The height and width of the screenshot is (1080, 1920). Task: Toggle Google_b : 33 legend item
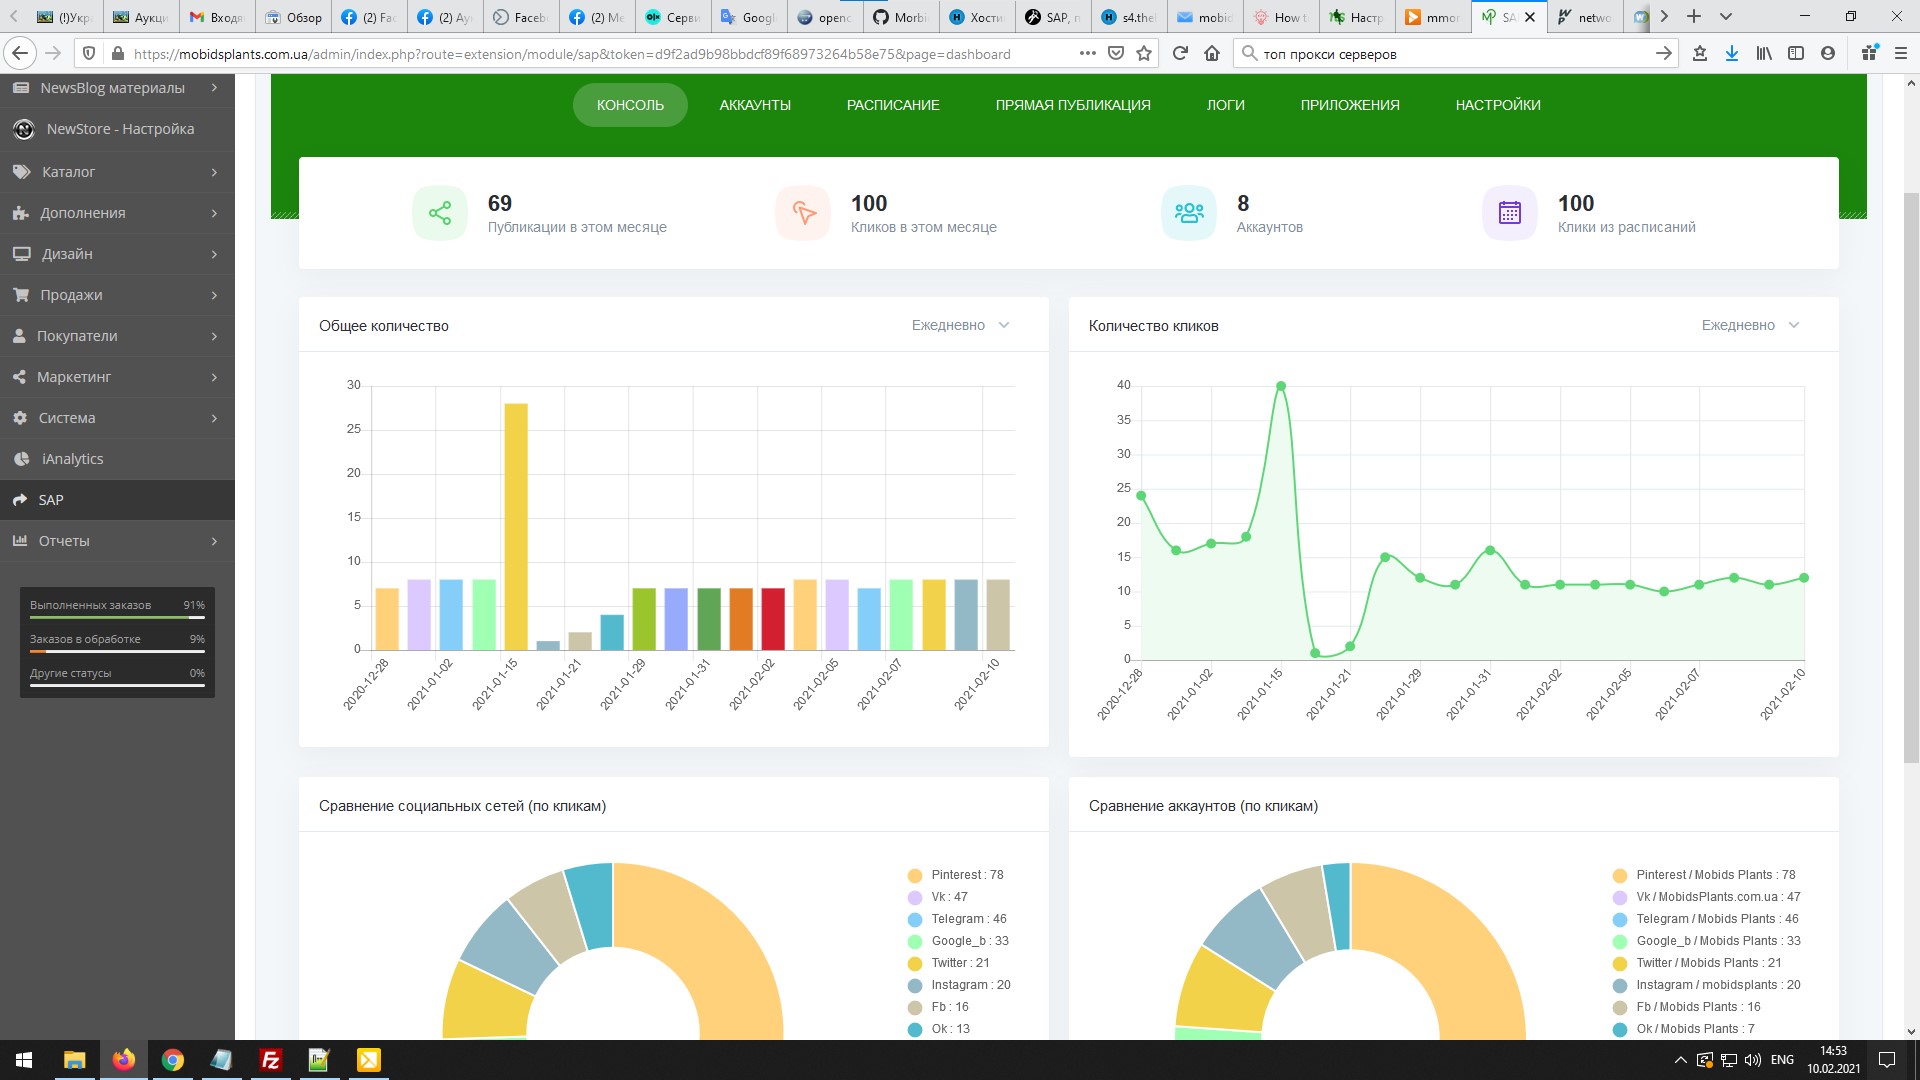[x=958, y=941]
